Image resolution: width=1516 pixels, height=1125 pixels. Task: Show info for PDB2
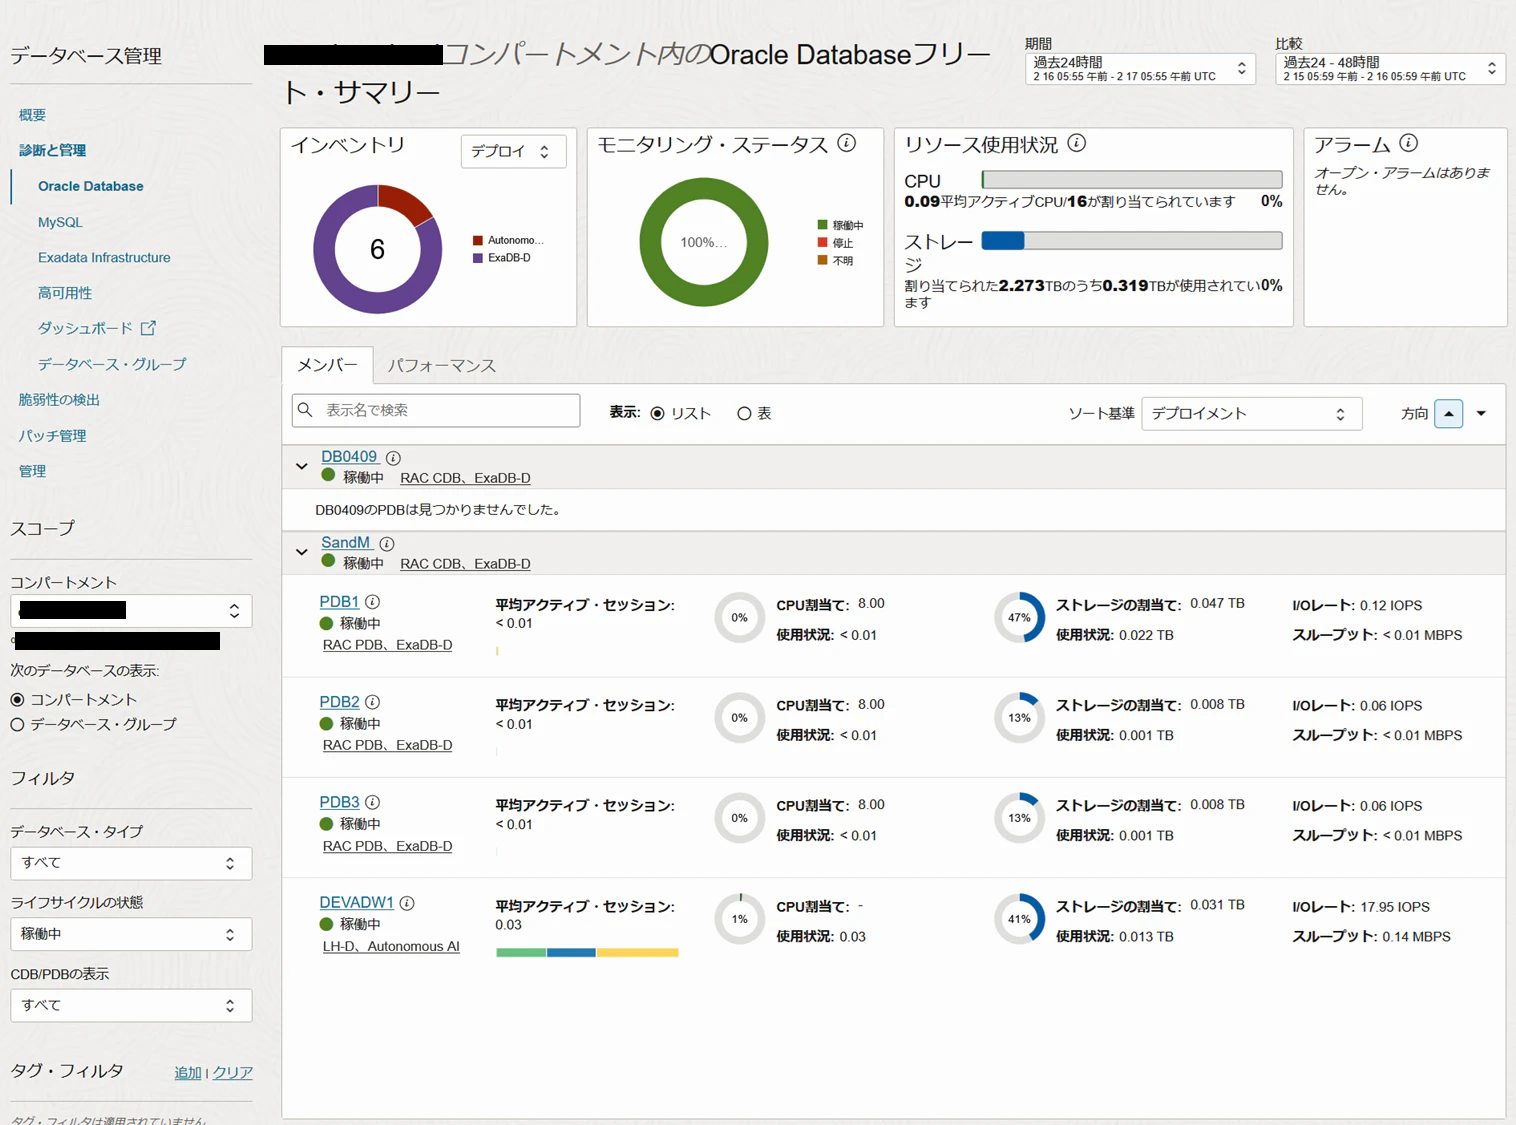coord(372,702)
